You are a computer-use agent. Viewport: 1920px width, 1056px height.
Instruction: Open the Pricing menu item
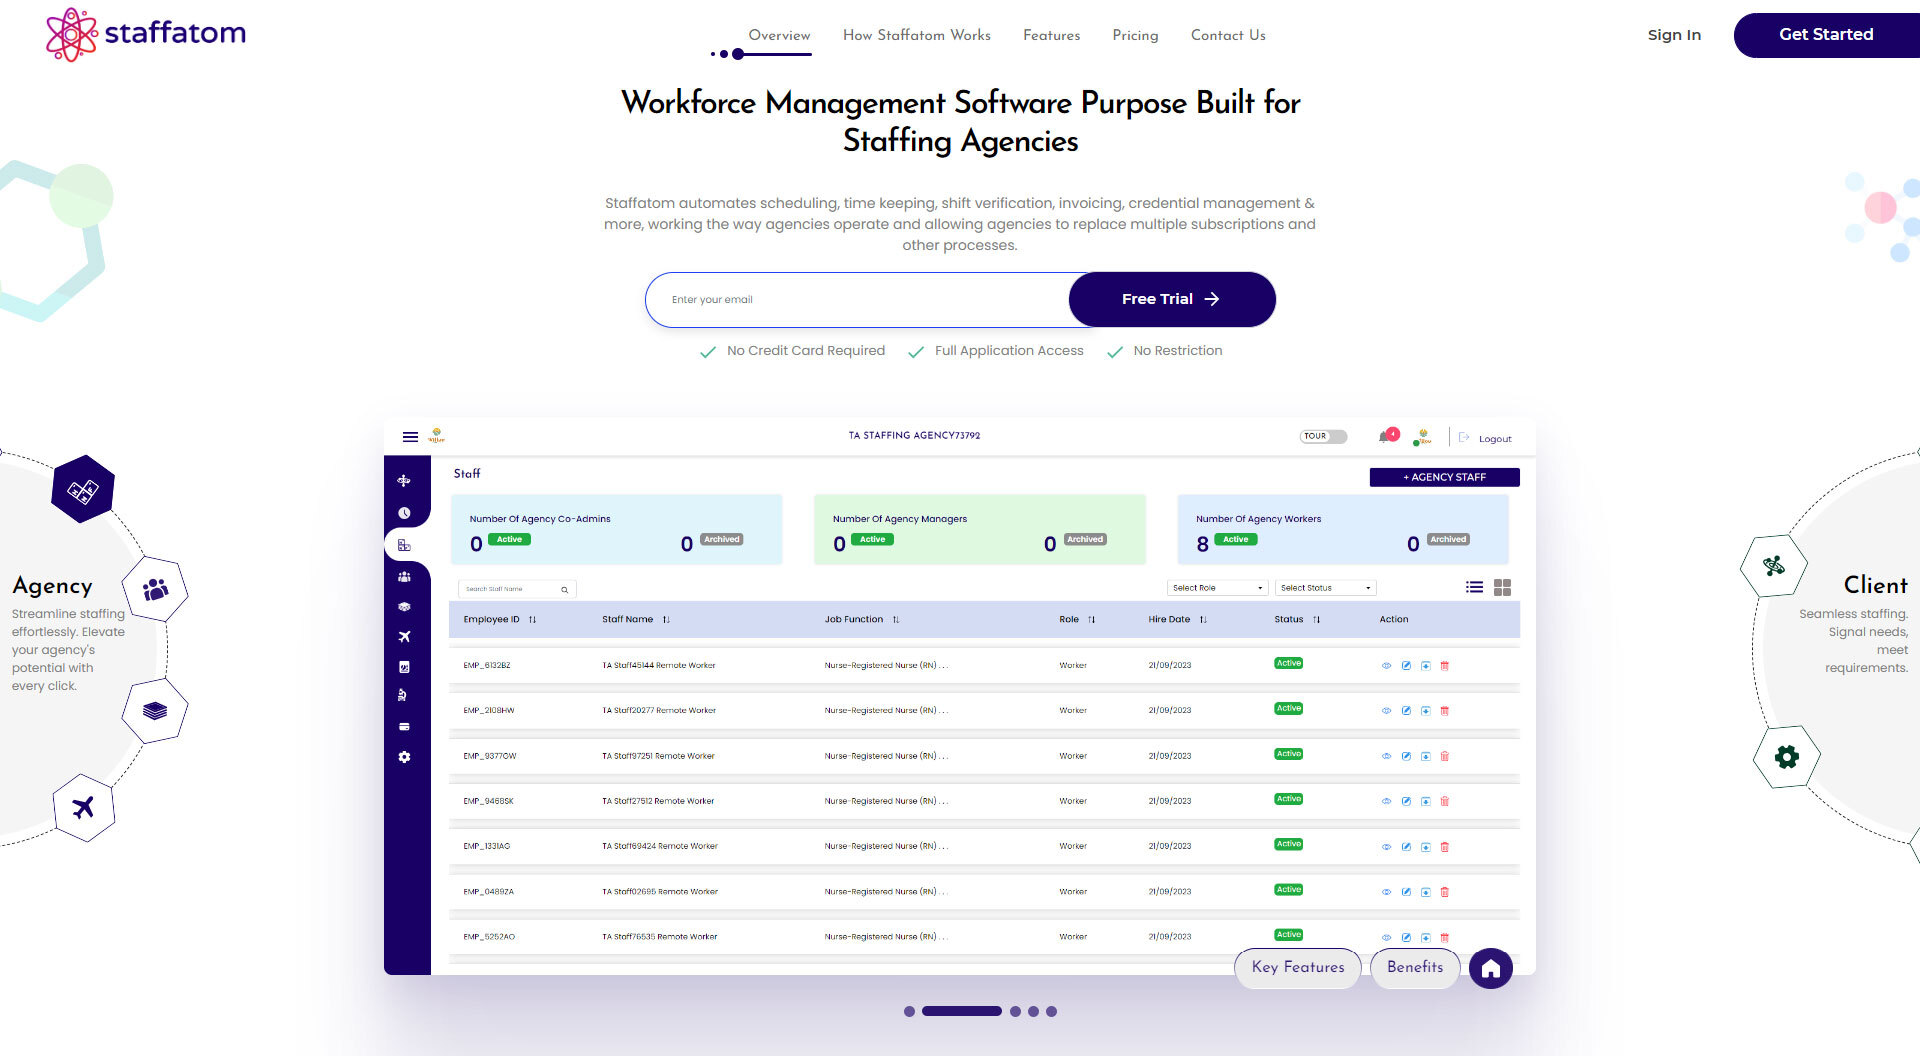[1134, 35]
